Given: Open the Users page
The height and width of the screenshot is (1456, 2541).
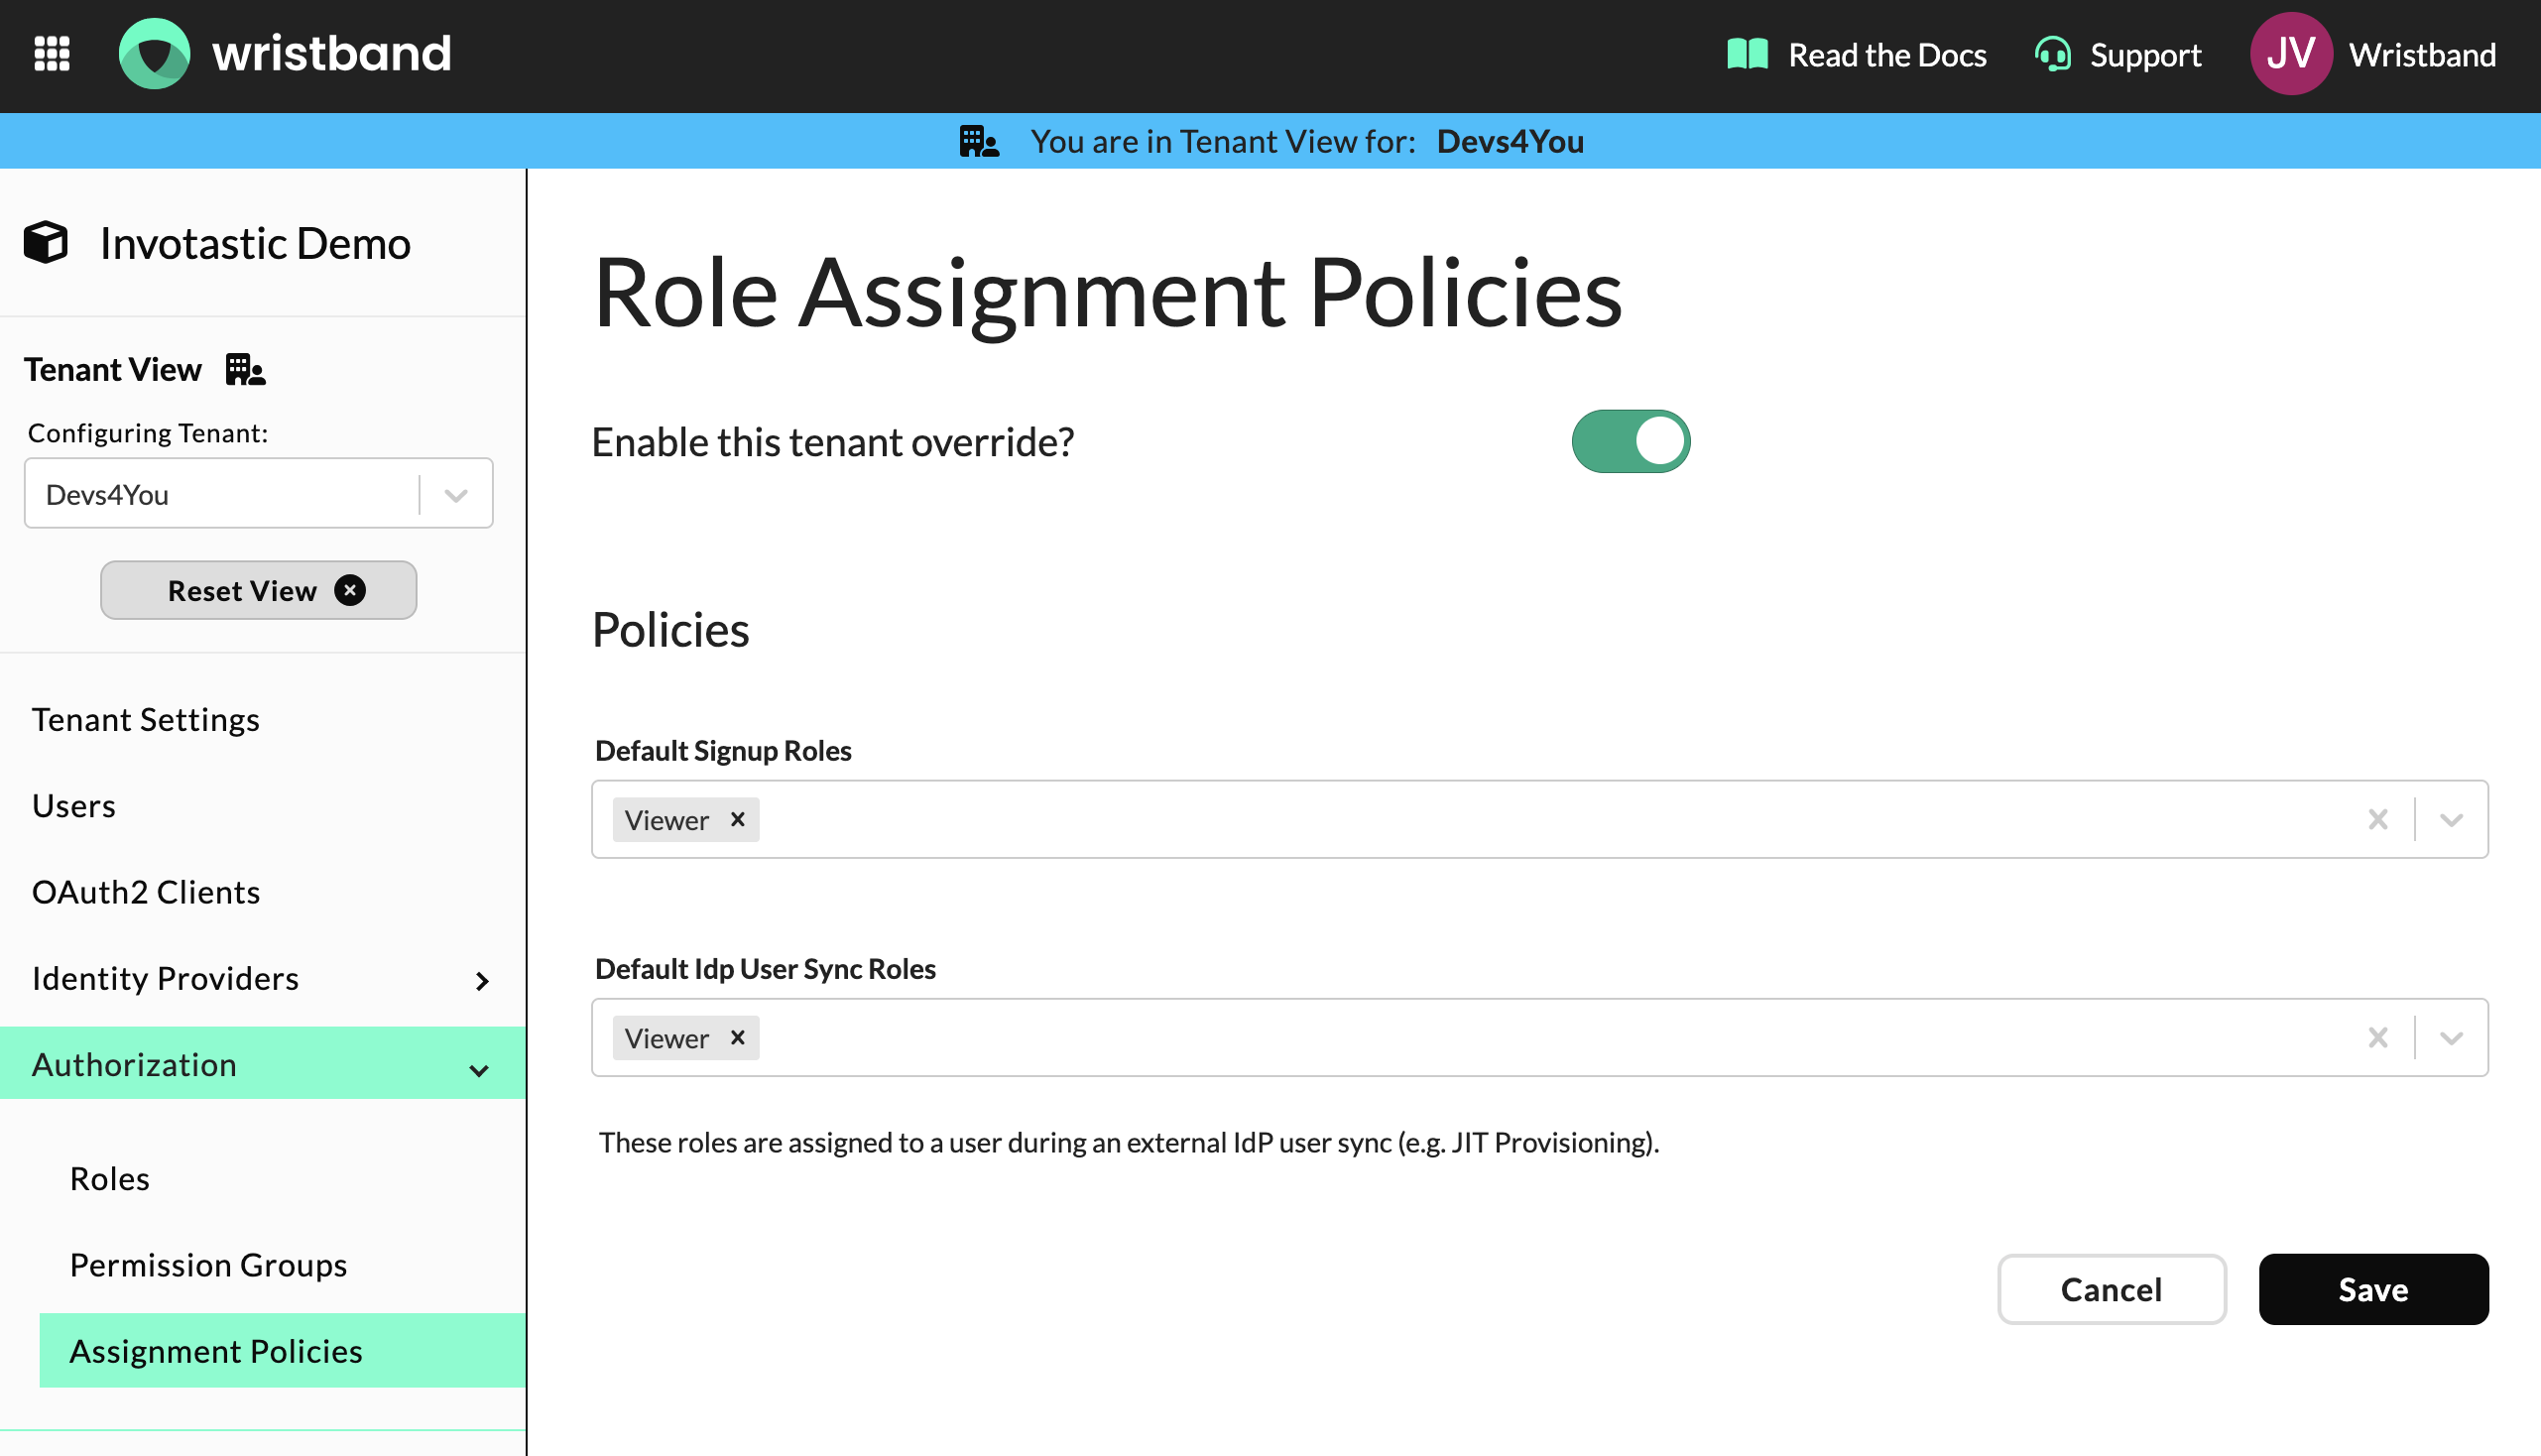Looking at the screenshot, I should 74,806.
